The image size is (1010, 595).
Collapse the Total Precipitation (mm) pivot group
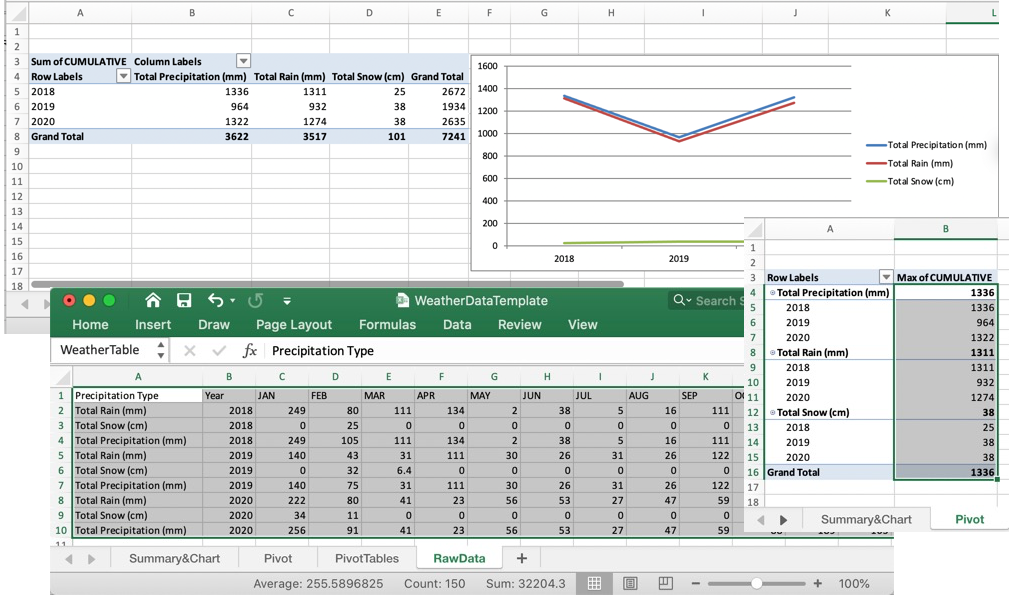click(771, 293)
